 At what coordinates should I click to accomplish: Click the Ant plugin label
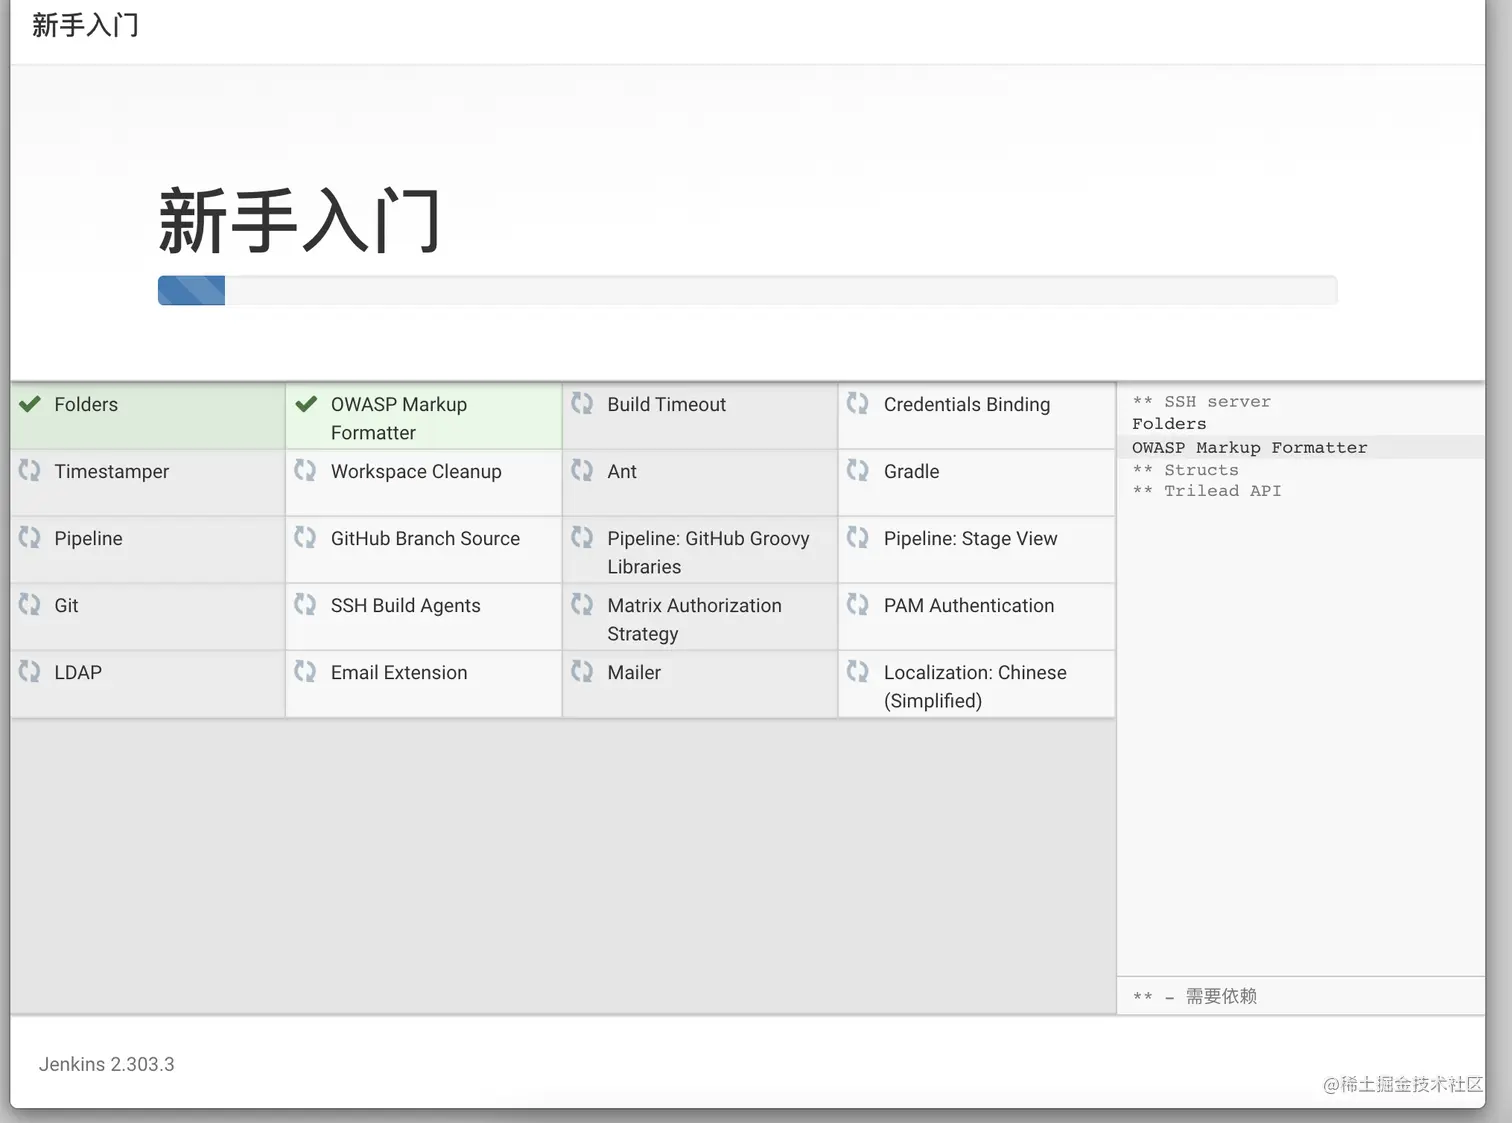click(622, 471)
